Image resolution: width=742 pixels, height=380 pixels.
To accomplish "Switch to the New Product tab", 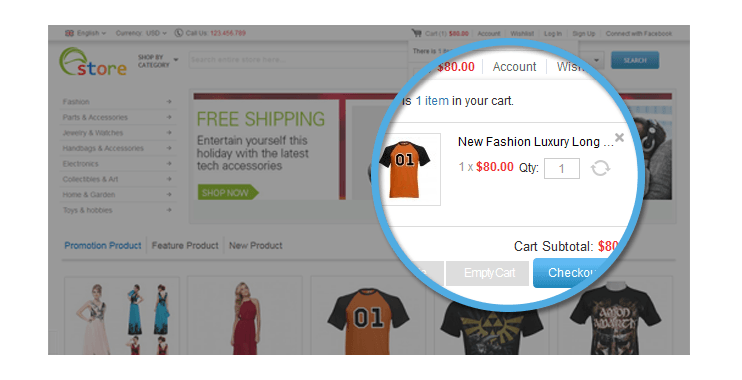I will (x=256, y=246).
